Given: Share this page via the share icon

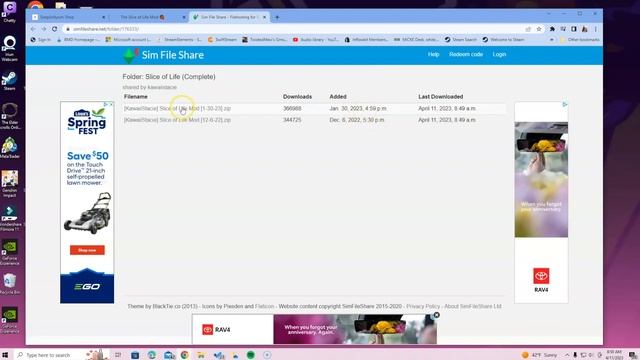Looking at the screenshot, I should pyautogui.click(x=528, y=29).
